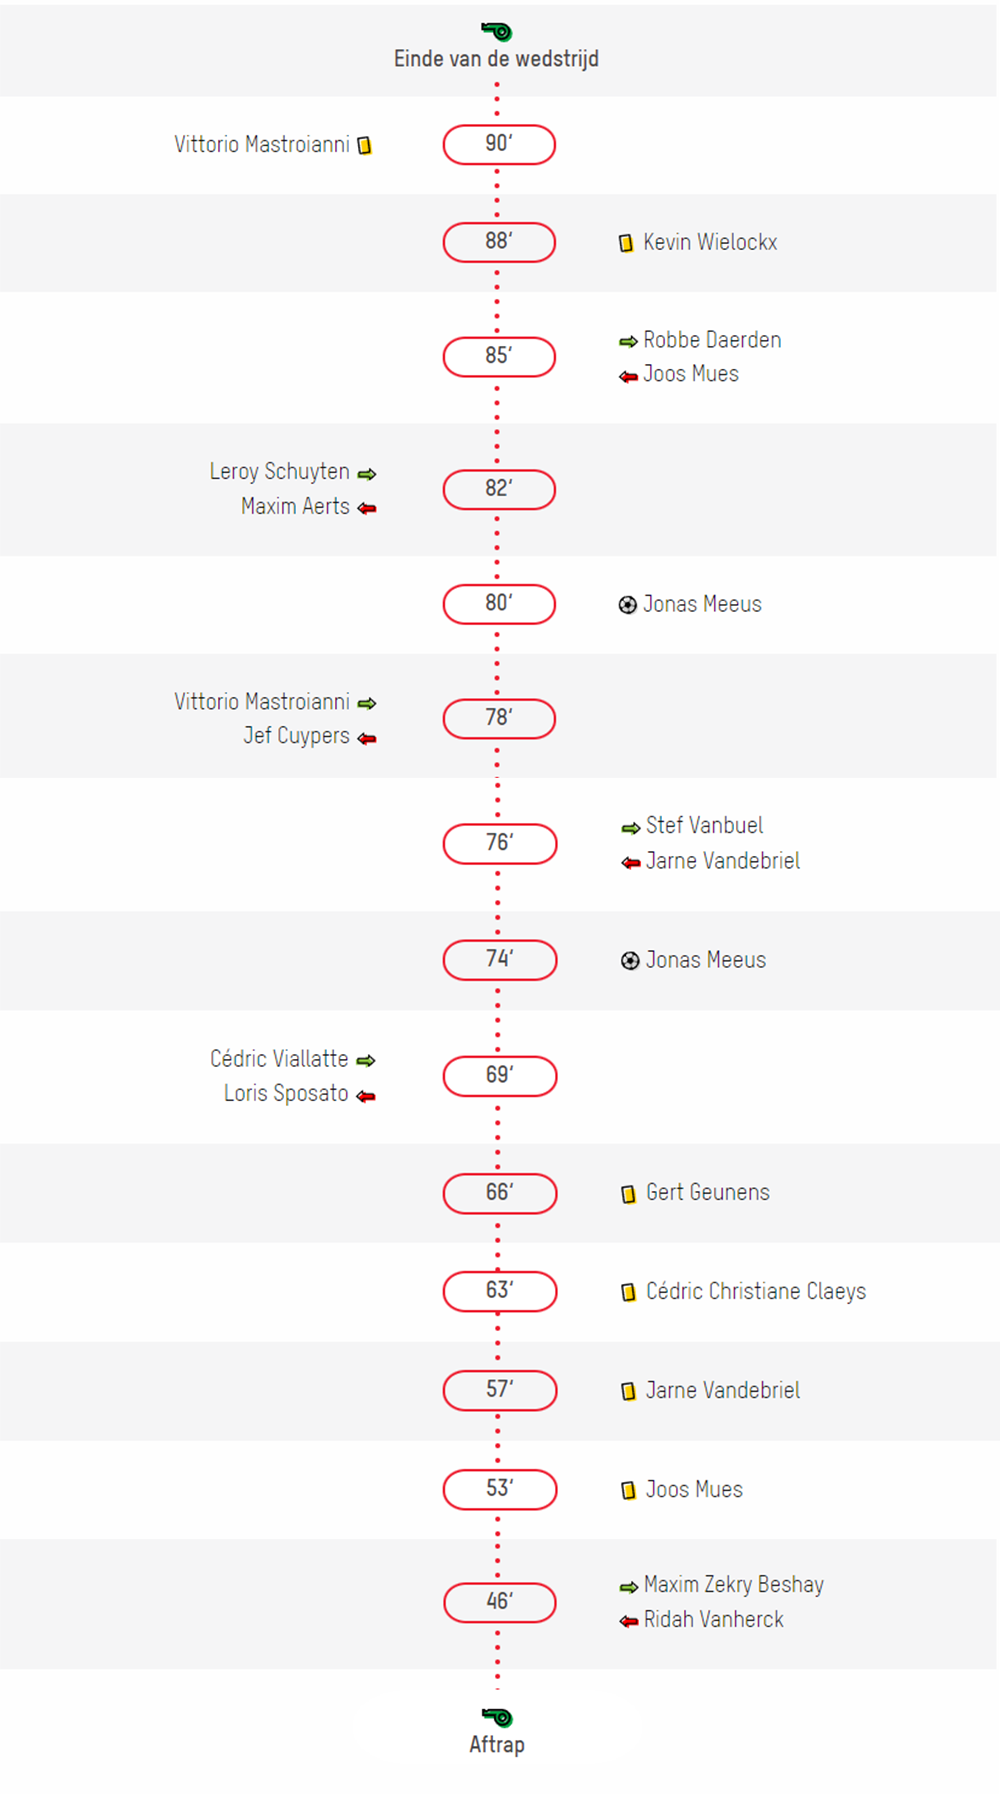Click the green substitution-in arrow beside Robbe Daerden
The height and width of the screenshot is (1794, 1000).
pyautogui.click(x=628, y=342)
